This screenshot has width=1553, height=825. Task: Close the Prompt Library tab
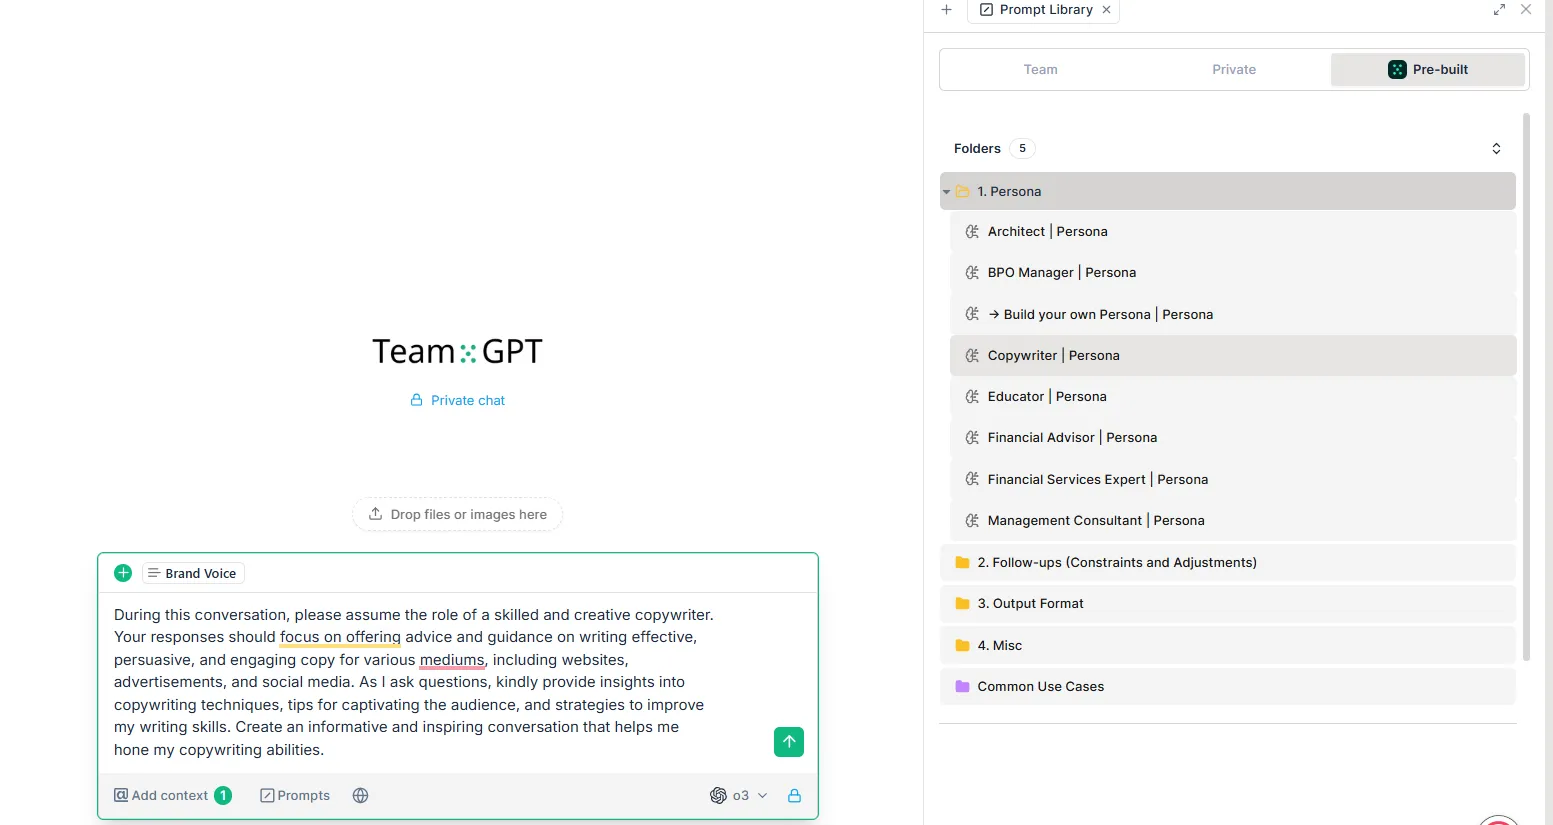1106,10
